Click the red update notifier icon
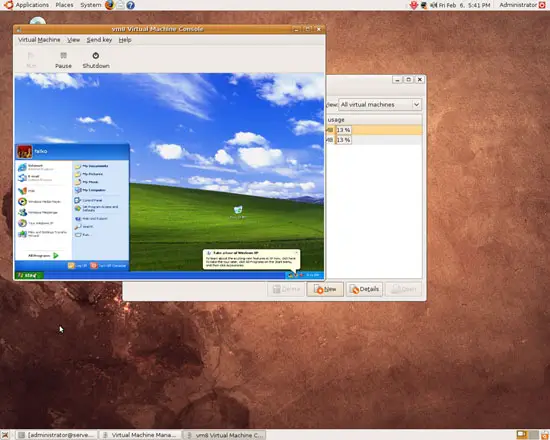 [414, 5]
